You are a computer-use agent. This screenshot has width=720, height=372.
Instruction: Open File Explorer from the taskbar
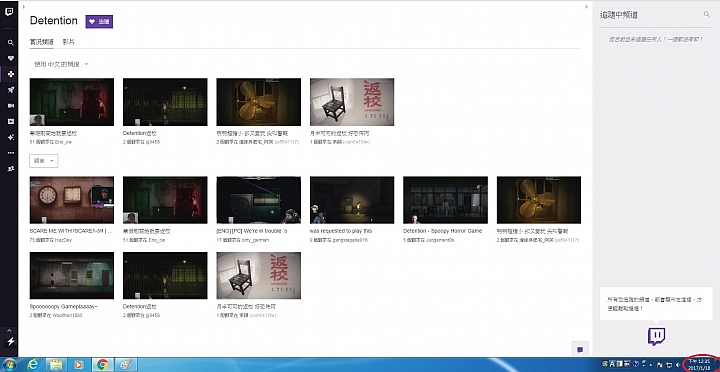pyautogui.click(x=56, y=365)
